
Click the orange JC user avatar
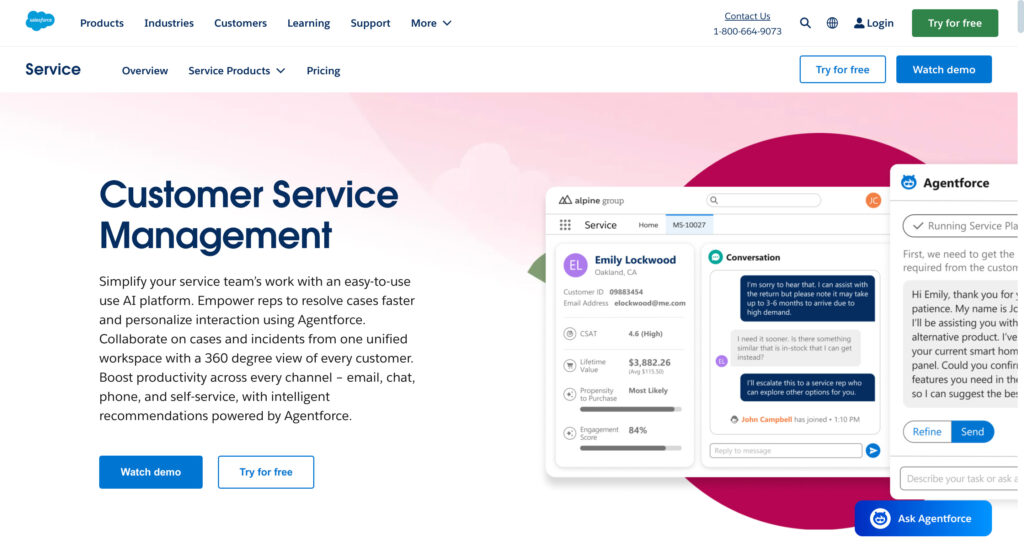(x=873, y=200)
